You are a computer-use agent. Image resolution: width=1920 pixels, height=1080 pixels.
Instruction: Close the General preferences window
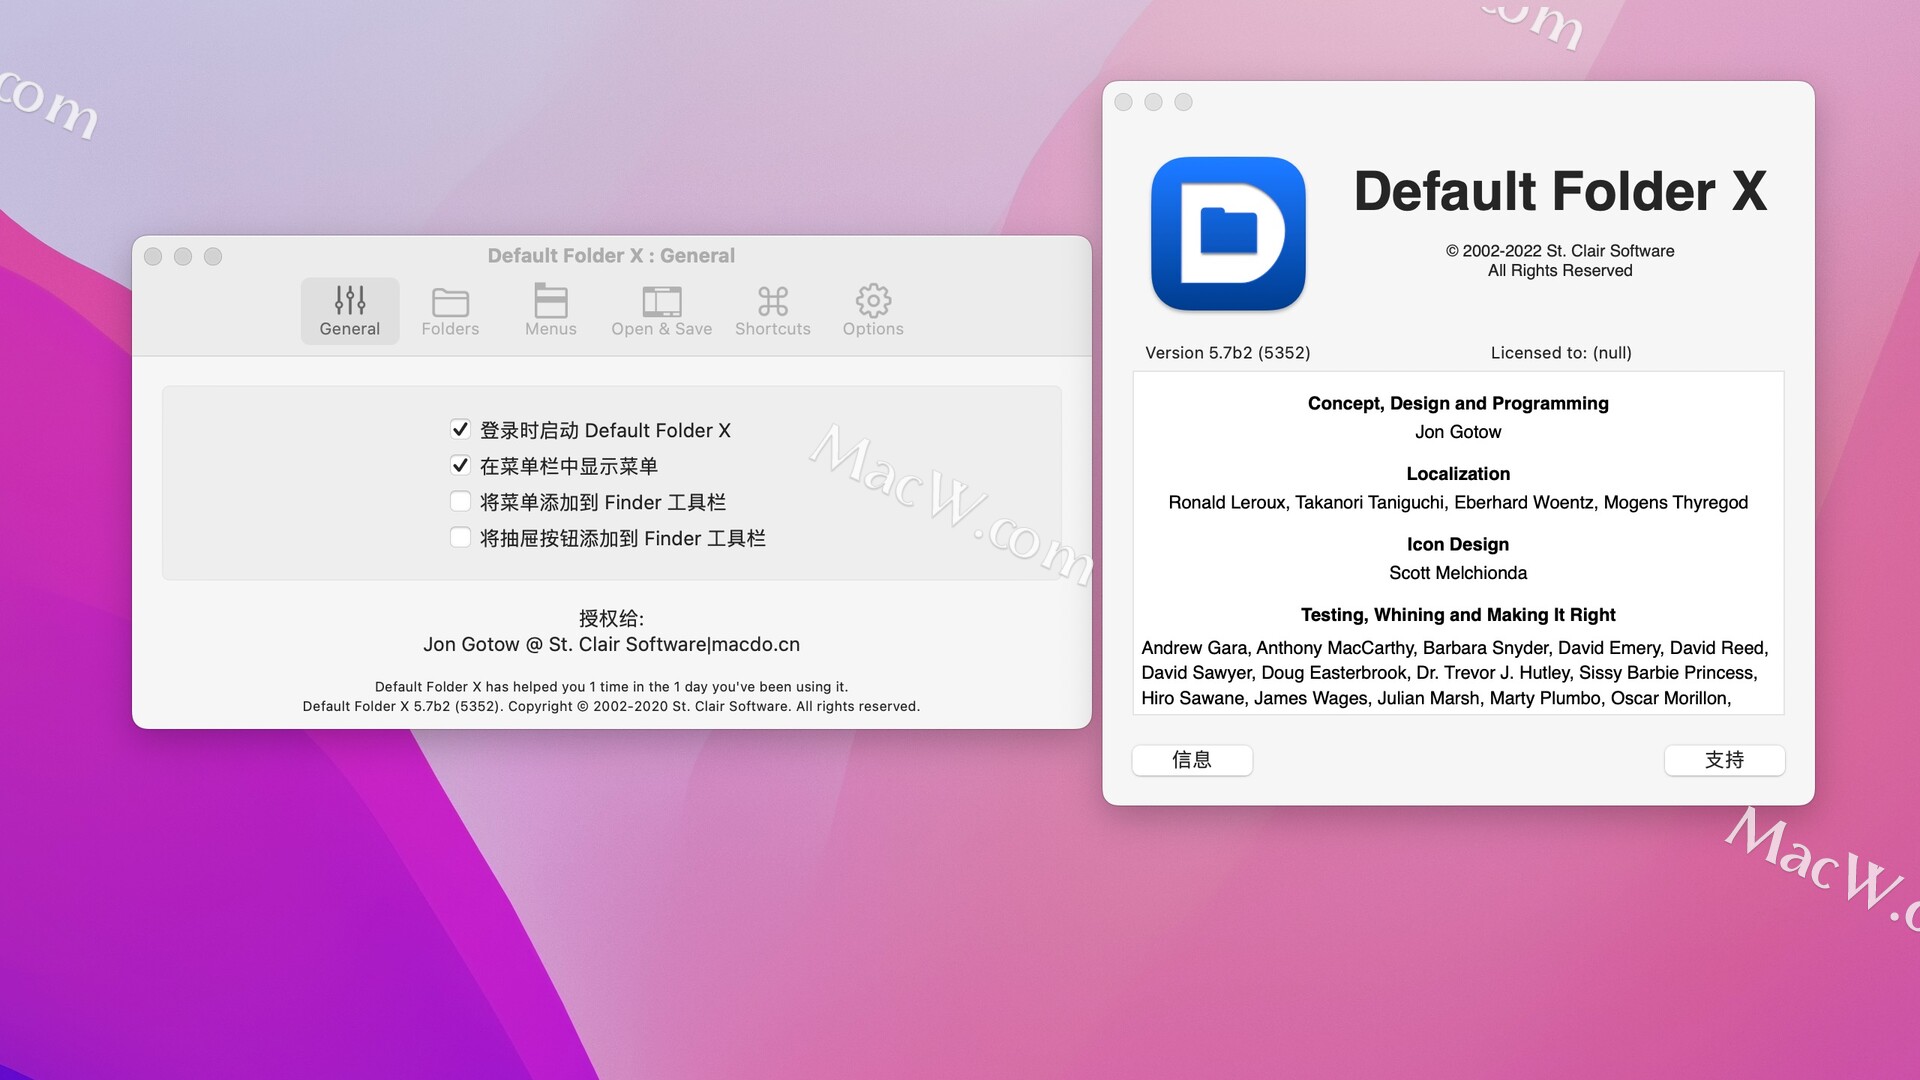153,256
